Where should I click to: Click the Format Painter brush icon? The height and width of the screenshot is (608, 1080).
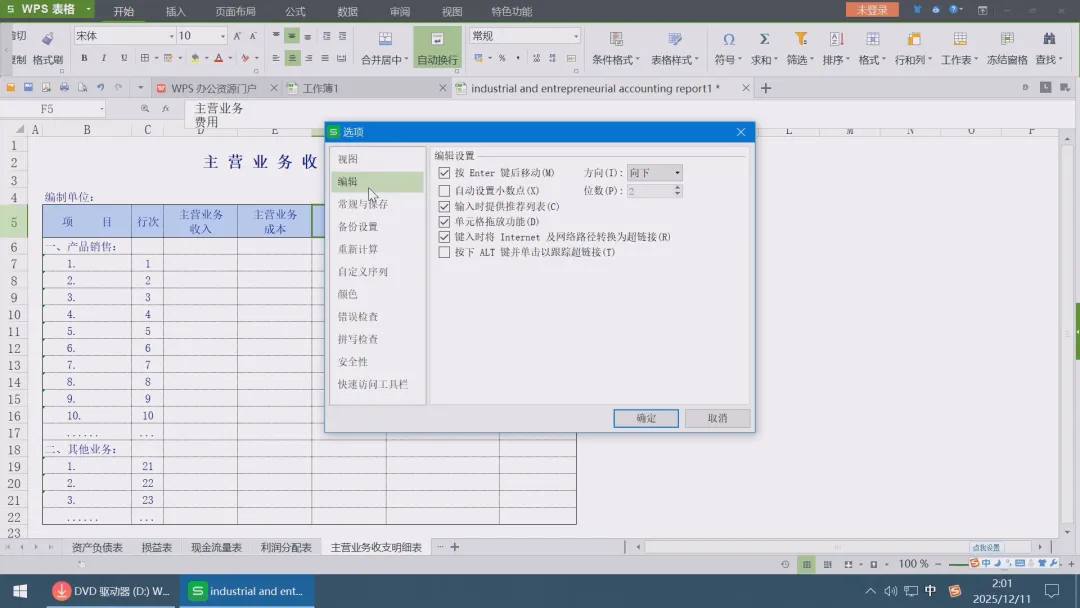click(x=48, y=39)
